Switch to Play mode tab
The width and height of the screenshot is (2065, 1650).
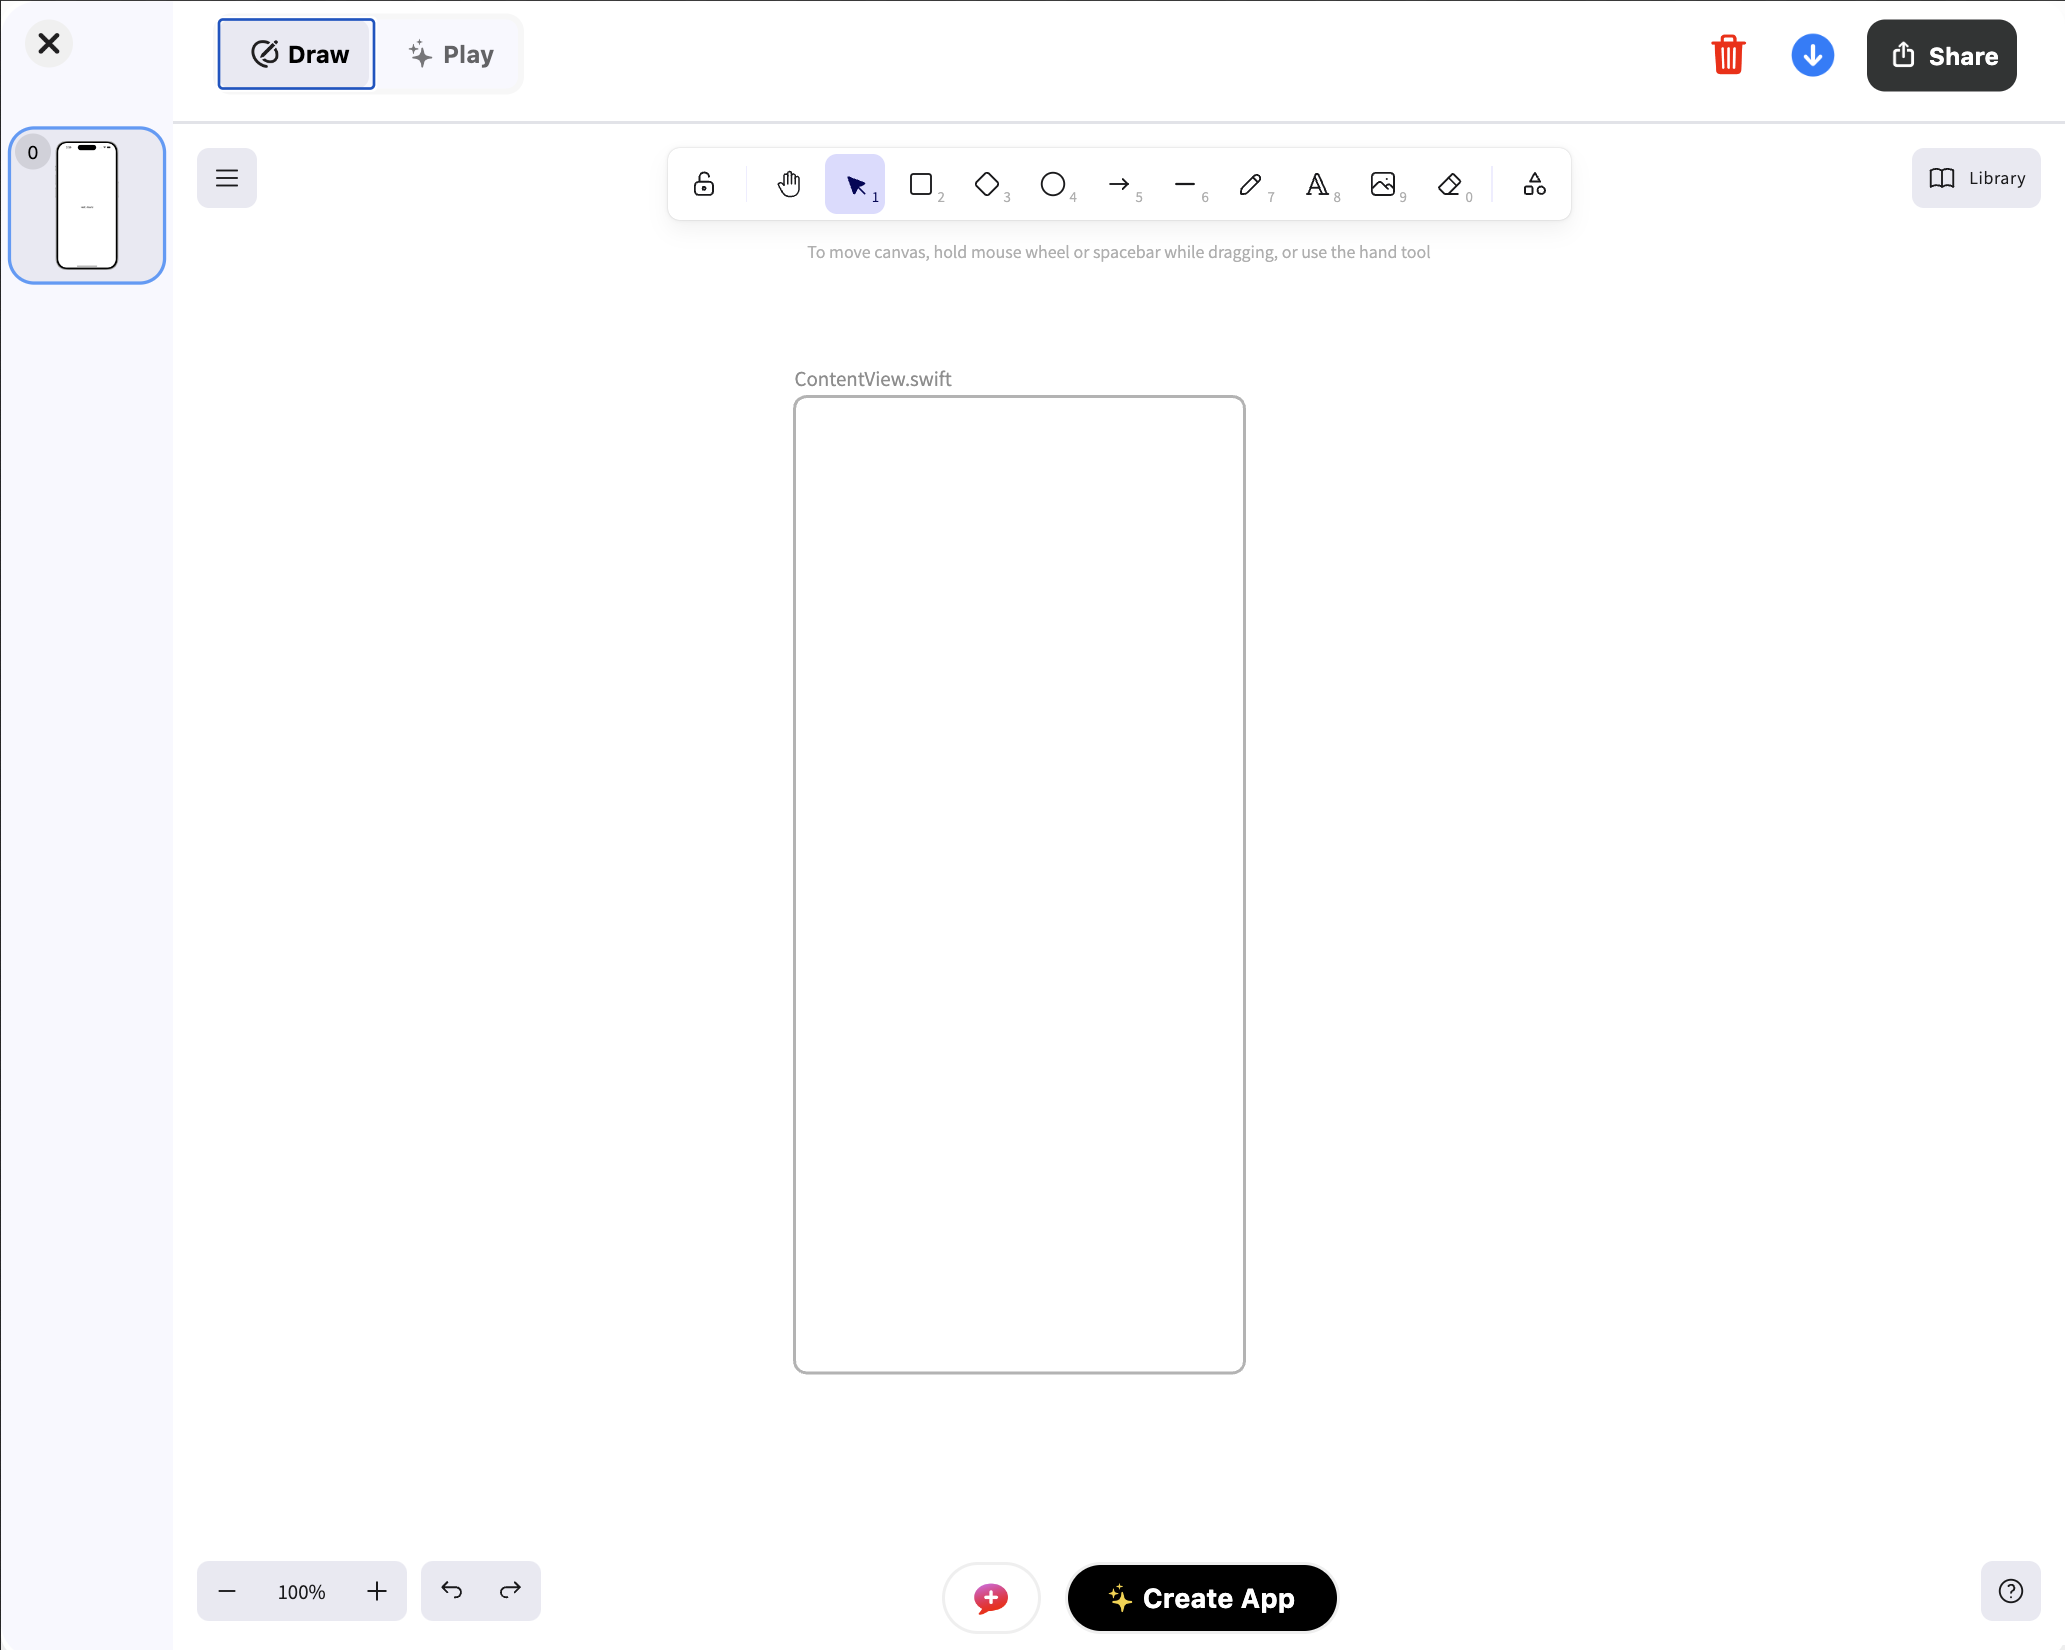(451, 54)
